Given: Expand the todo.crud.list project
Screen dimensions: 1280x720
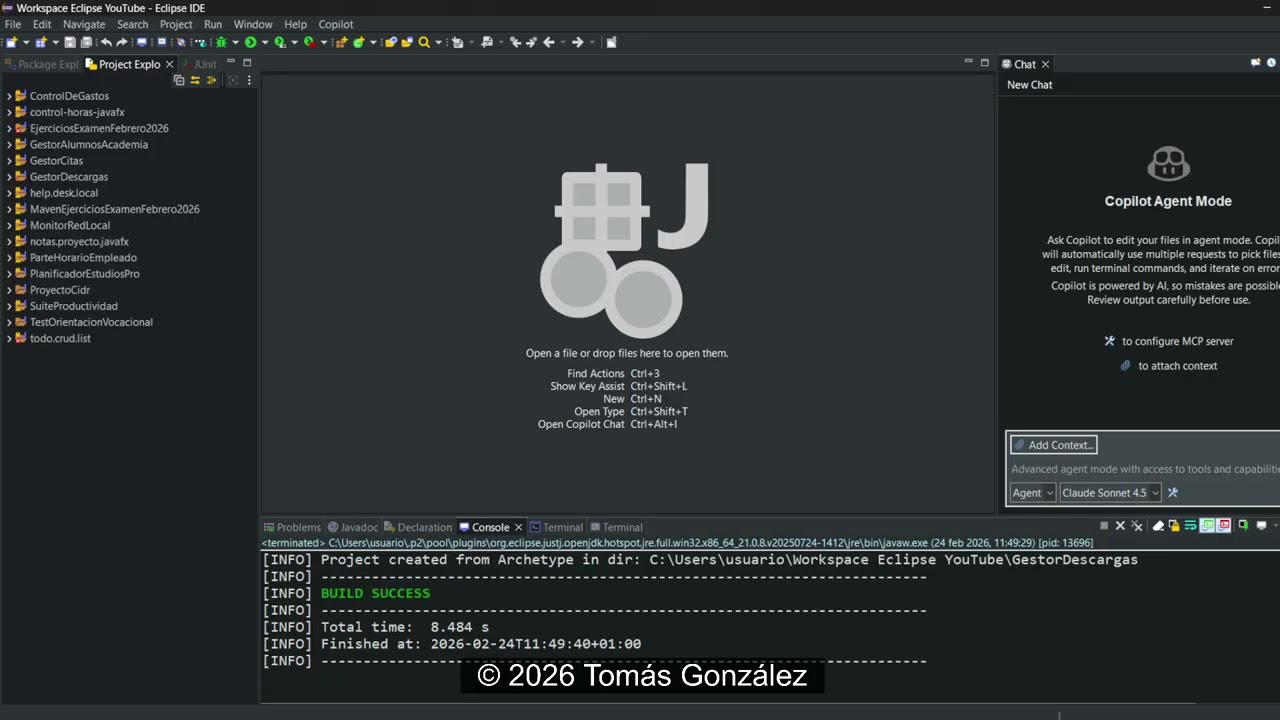Looking at the screenshot, I should coord(9,338).
